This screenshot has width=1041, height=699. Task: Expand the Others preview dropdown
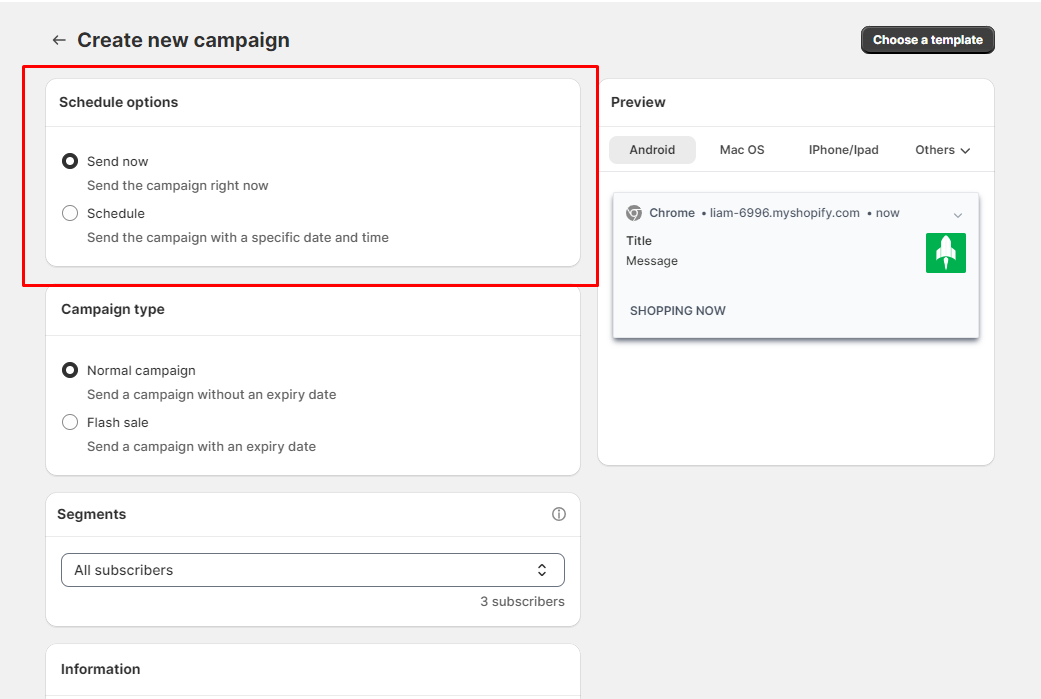click(942, 150)
